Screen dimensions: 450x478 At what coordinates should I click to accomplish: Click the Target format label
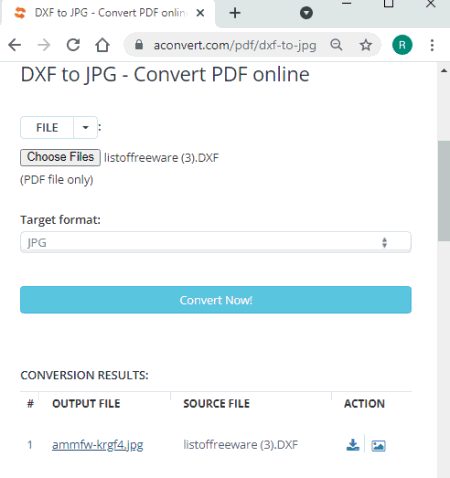60,220
